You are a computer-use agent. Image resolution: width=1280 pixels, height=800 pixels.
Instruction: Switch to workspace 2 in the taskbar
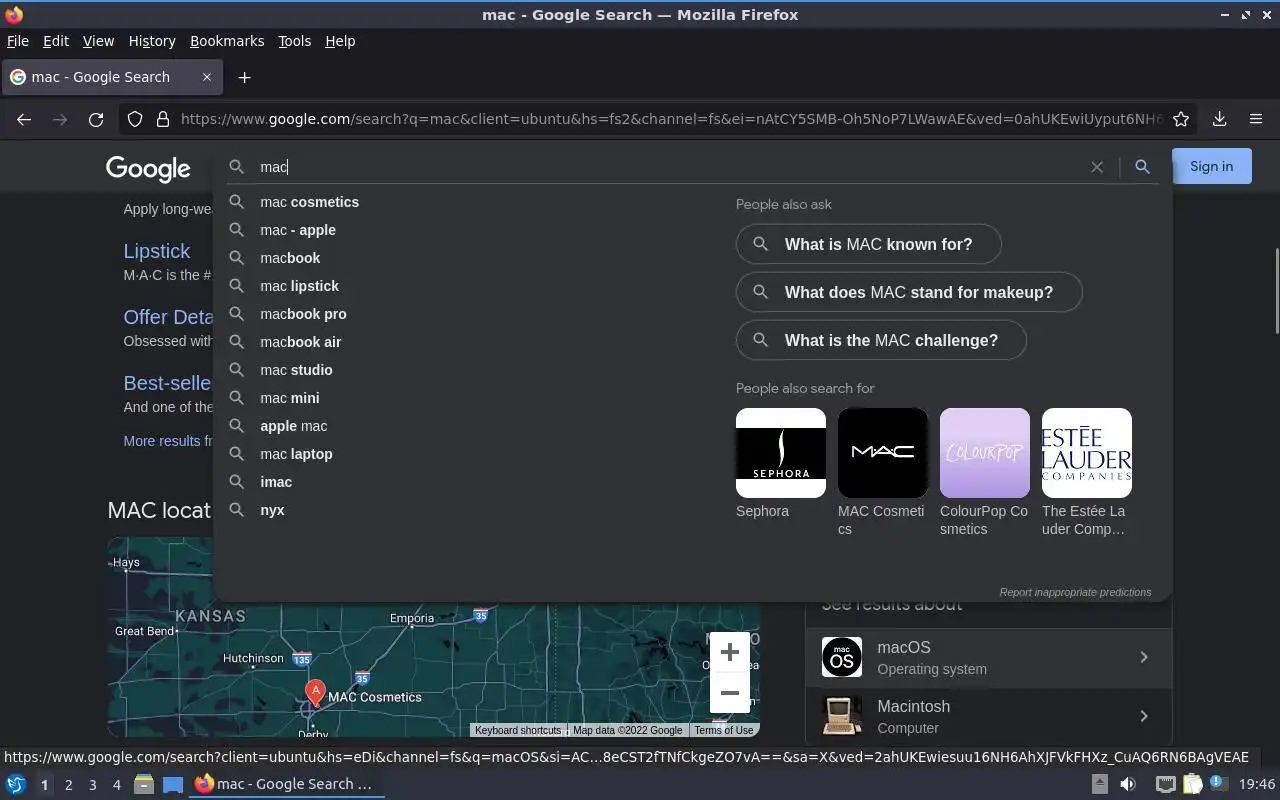click(x=68, y=785)
